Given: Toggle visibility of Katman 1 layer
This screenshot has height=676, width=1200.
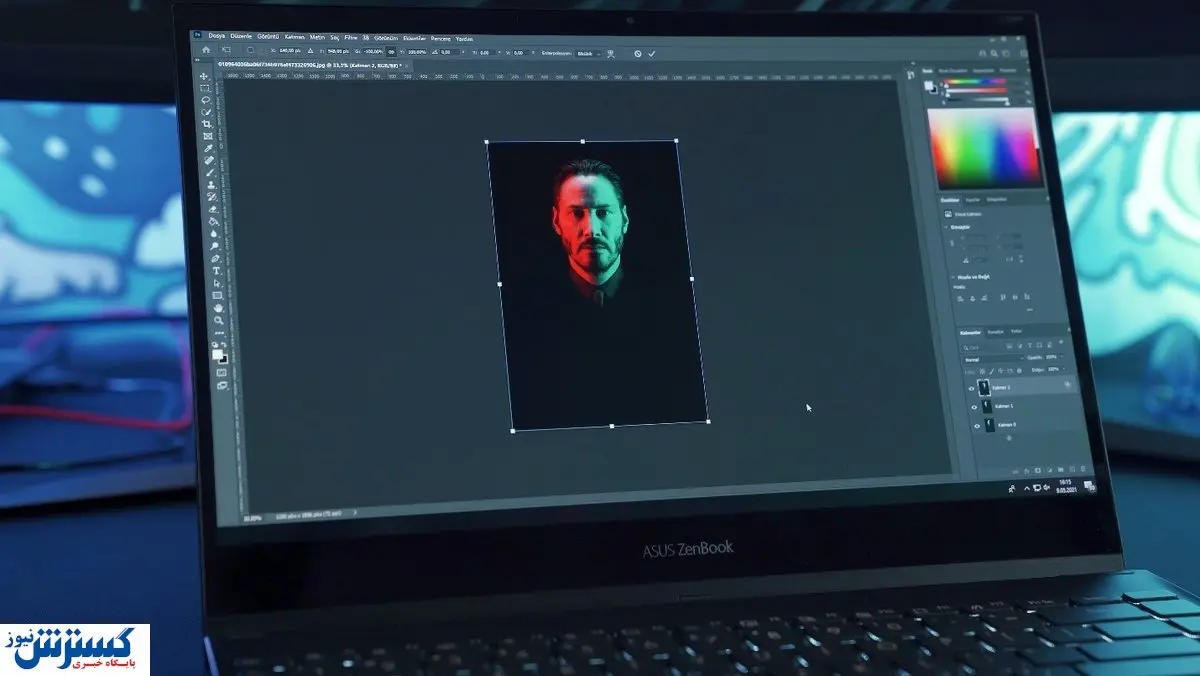Looking at the screenshot, I should (974, 407).
